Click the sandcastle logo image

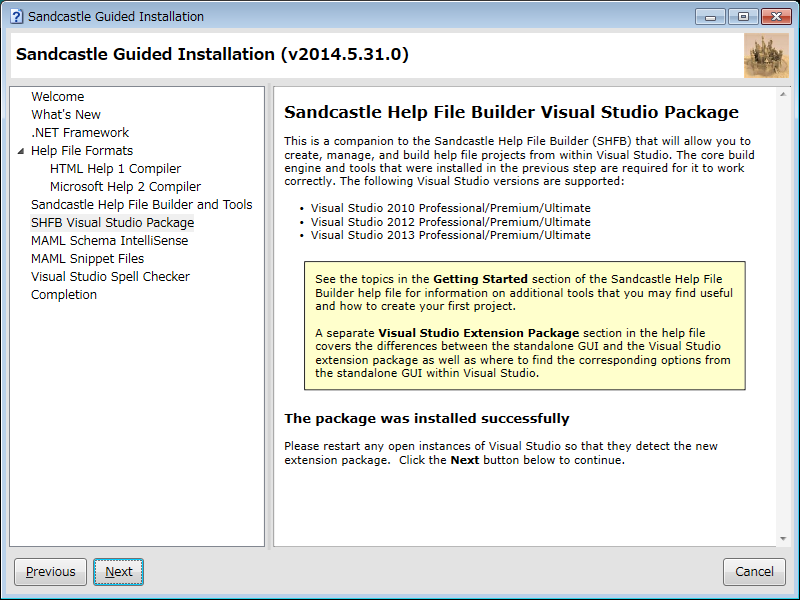(x=766, y=56)
